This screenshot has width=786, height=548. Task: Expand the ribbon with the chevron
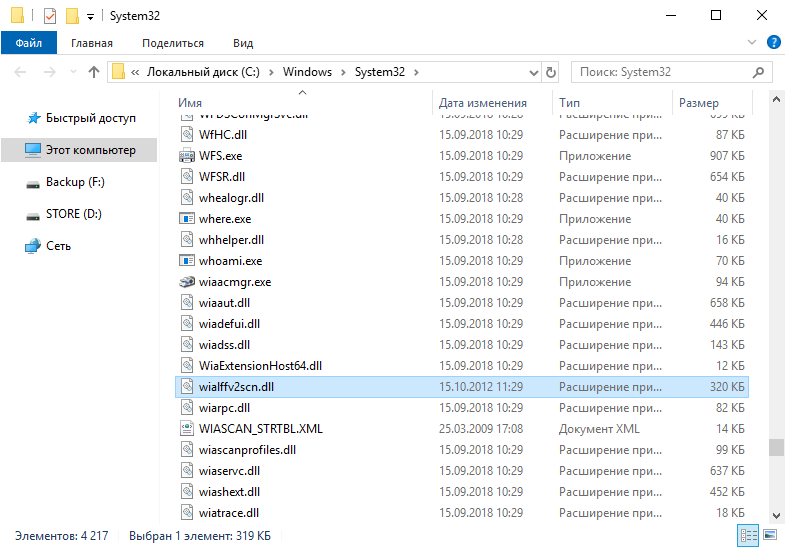751,42
